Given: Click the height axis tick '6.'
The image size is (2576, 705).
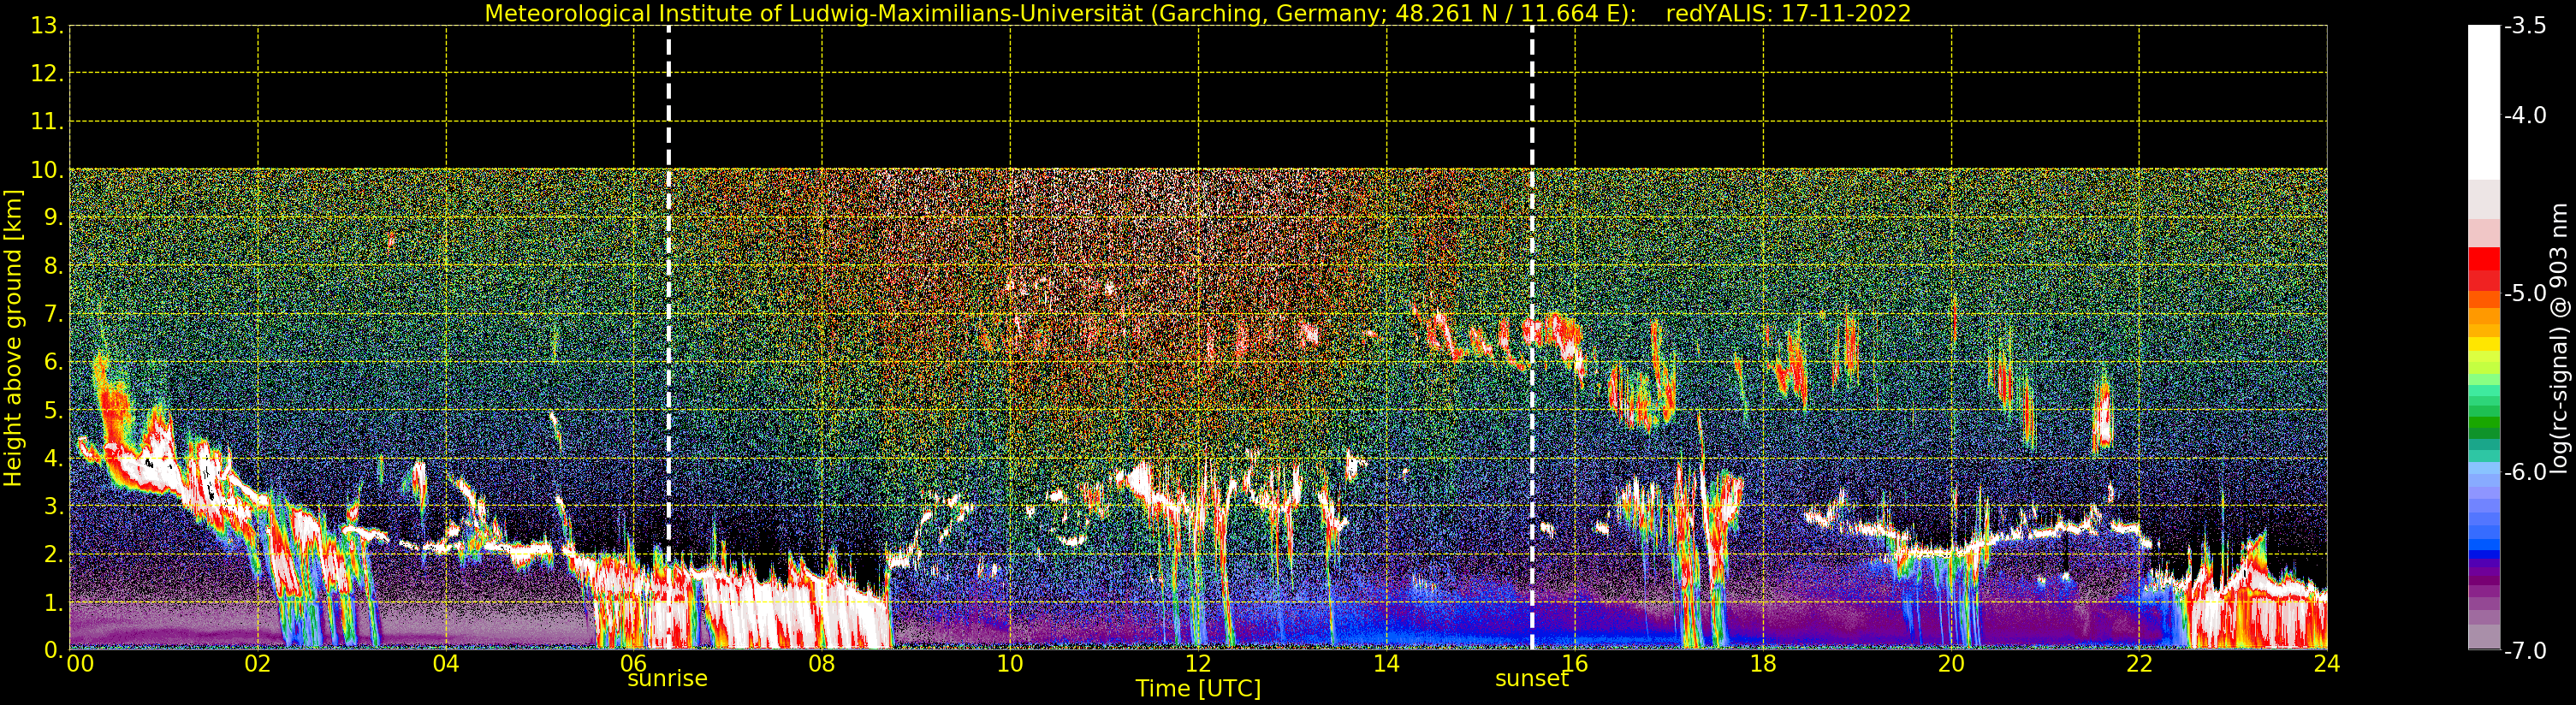Looking at the screenshot, I should pyautogui.click(x=53, y=363).
